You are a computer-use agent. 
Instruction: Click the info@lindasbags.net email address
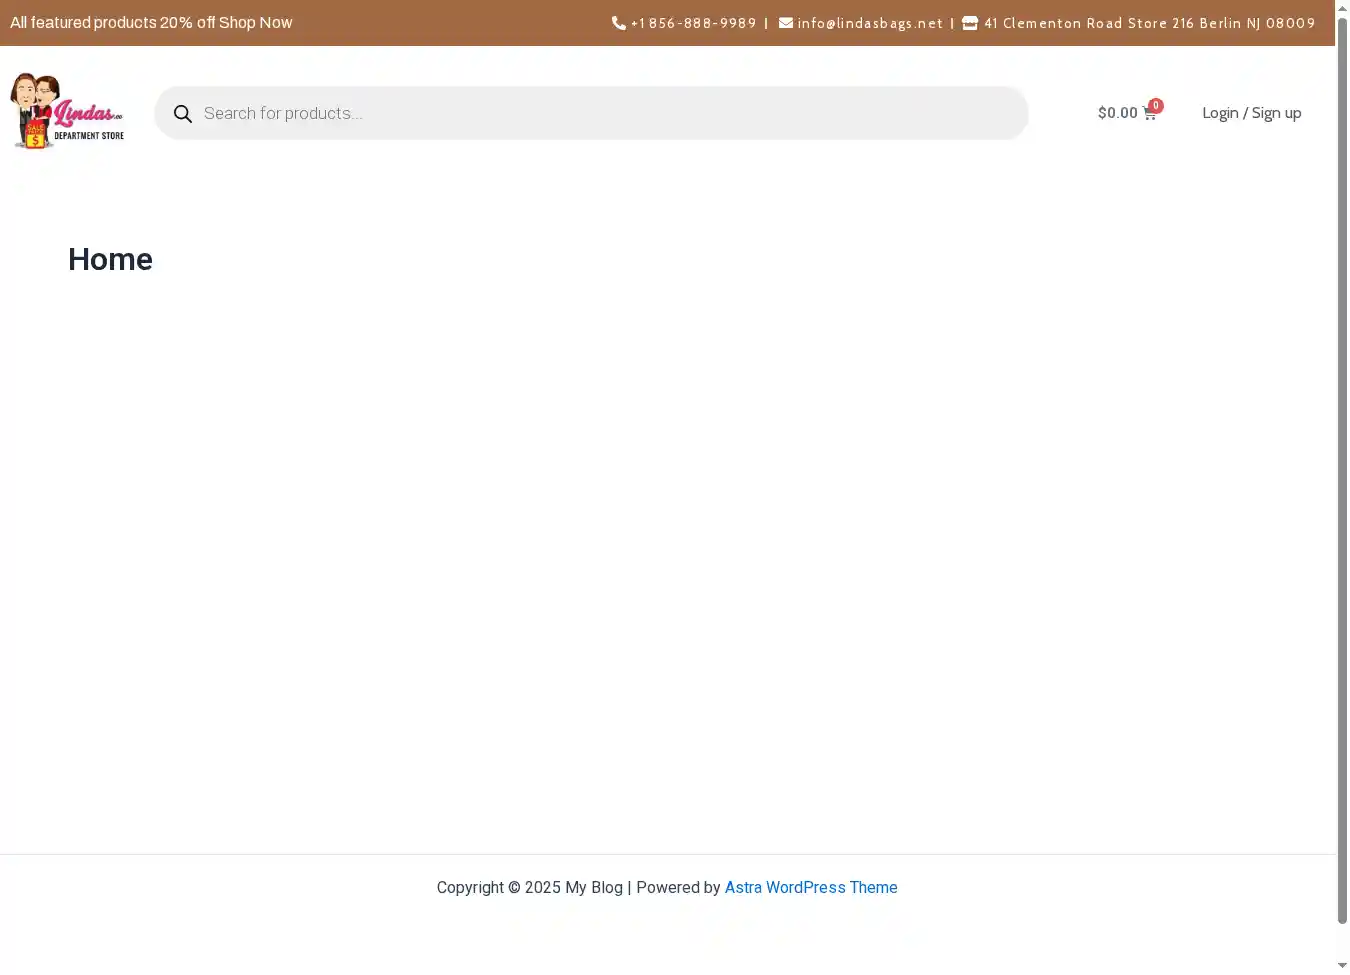pyautogui.click(x=870, y=23)
